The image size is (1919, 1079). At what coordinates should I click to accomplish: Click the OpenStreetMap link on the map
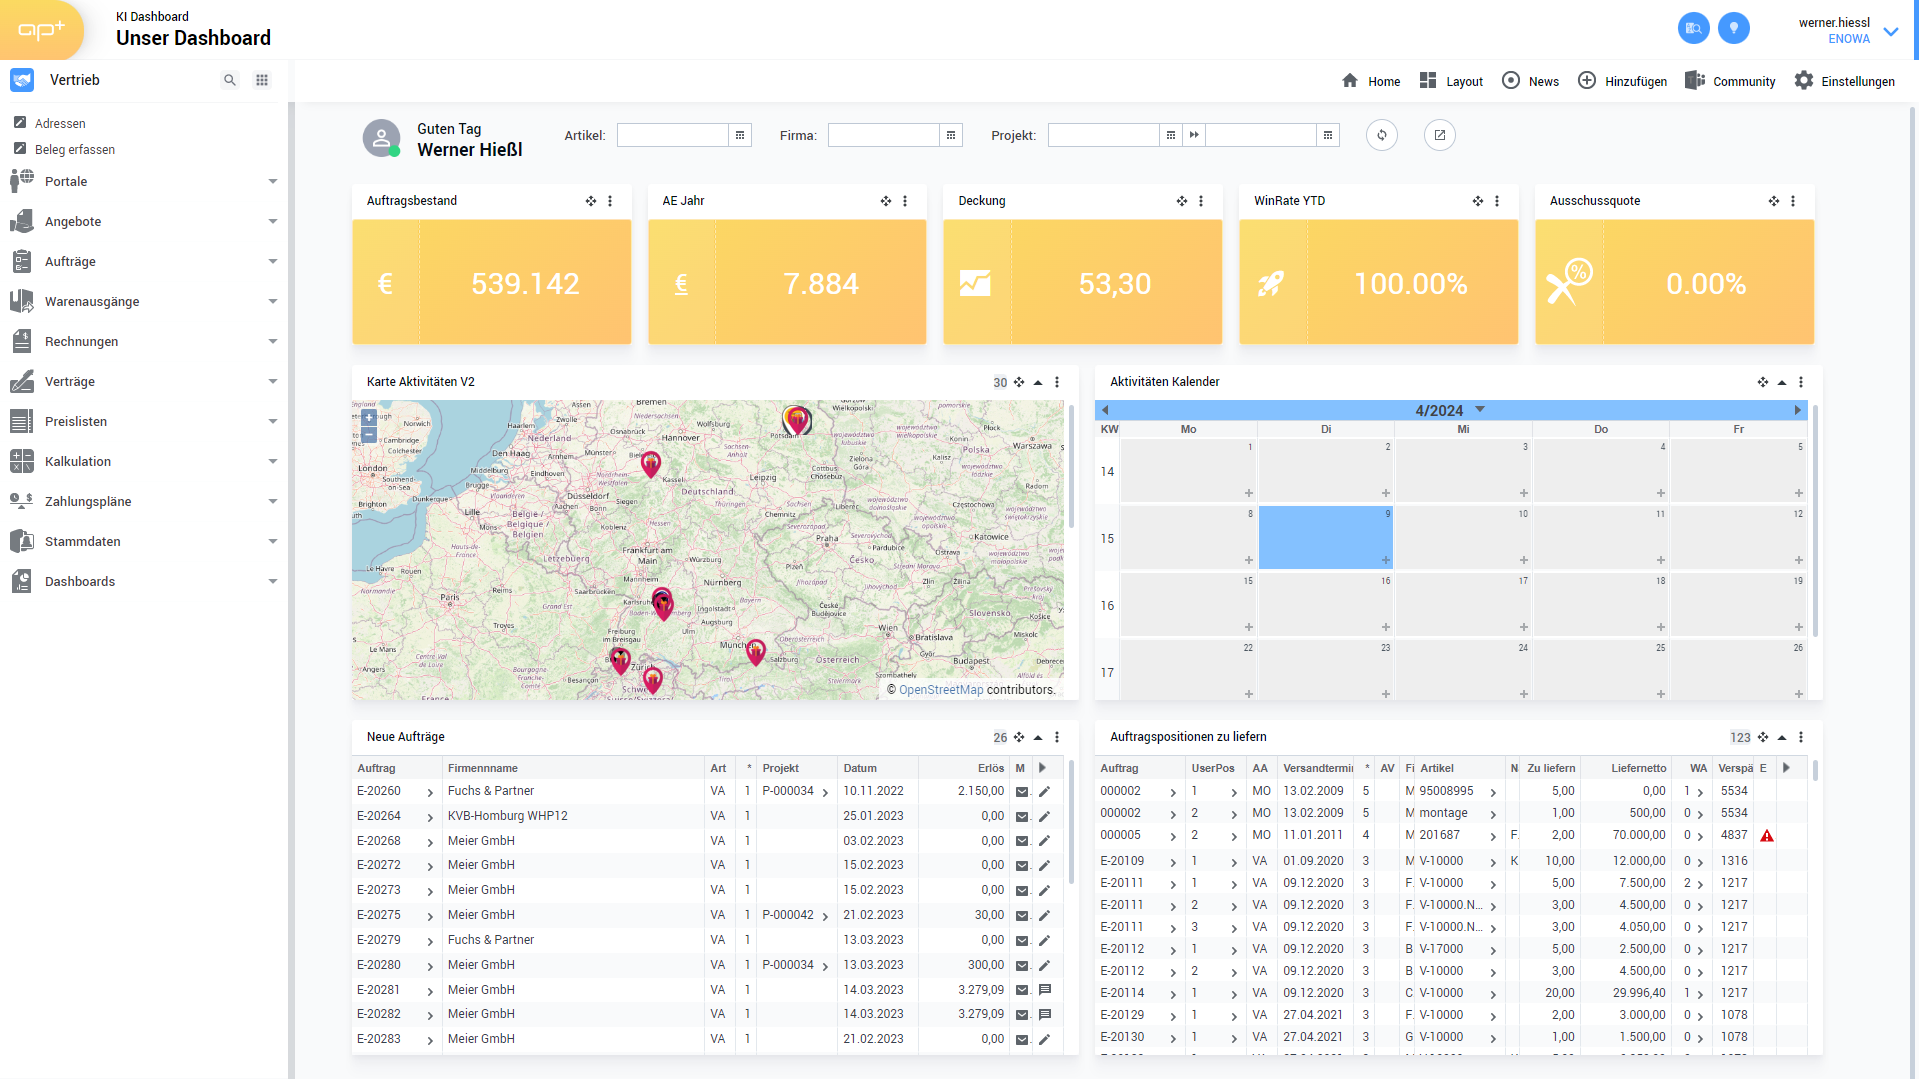940,690
